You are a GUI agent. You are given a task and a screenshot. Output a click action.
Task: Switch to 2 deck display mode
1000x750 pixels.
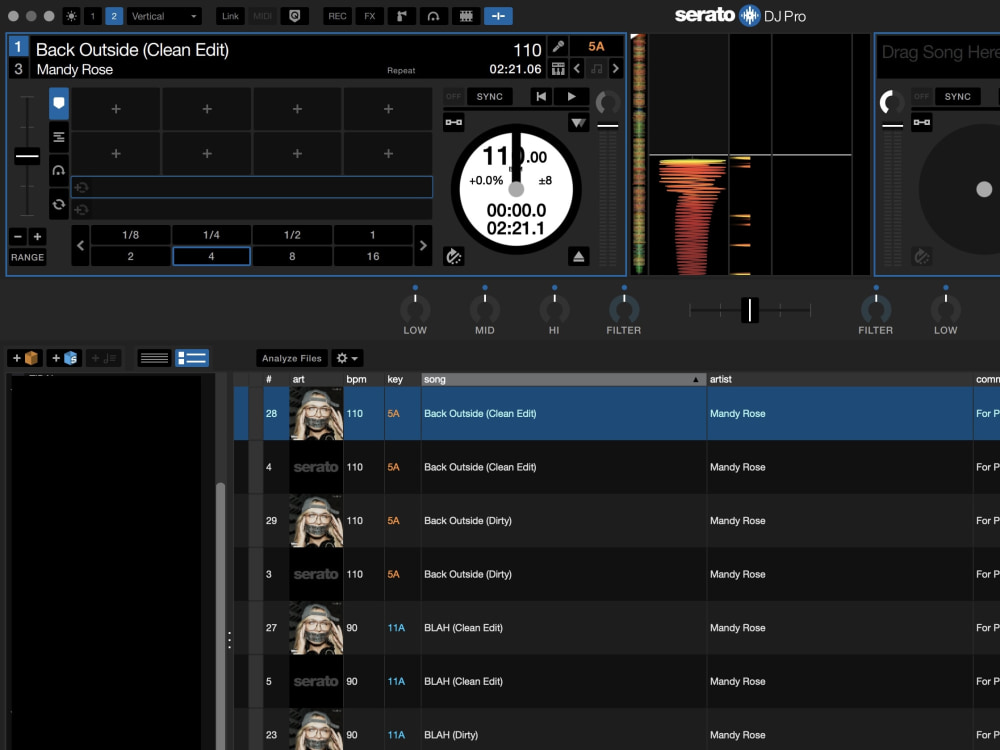[x=114, y=16]
